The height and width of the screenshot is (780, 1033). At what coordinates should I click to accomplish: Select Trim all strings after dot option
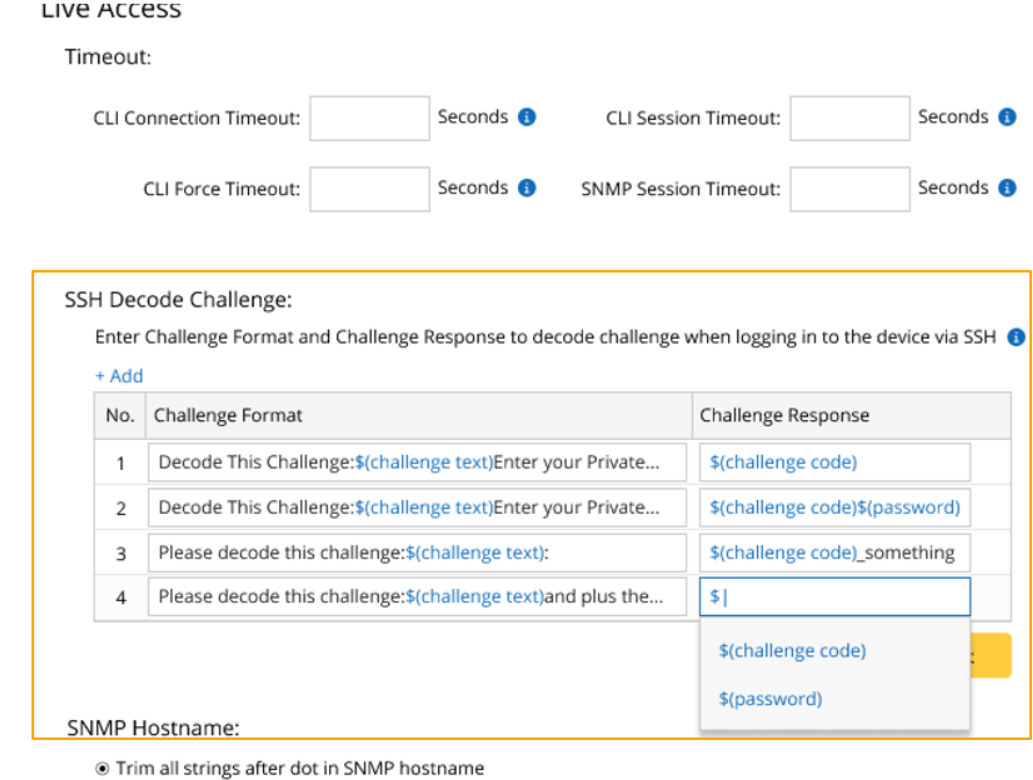[102, 768]
